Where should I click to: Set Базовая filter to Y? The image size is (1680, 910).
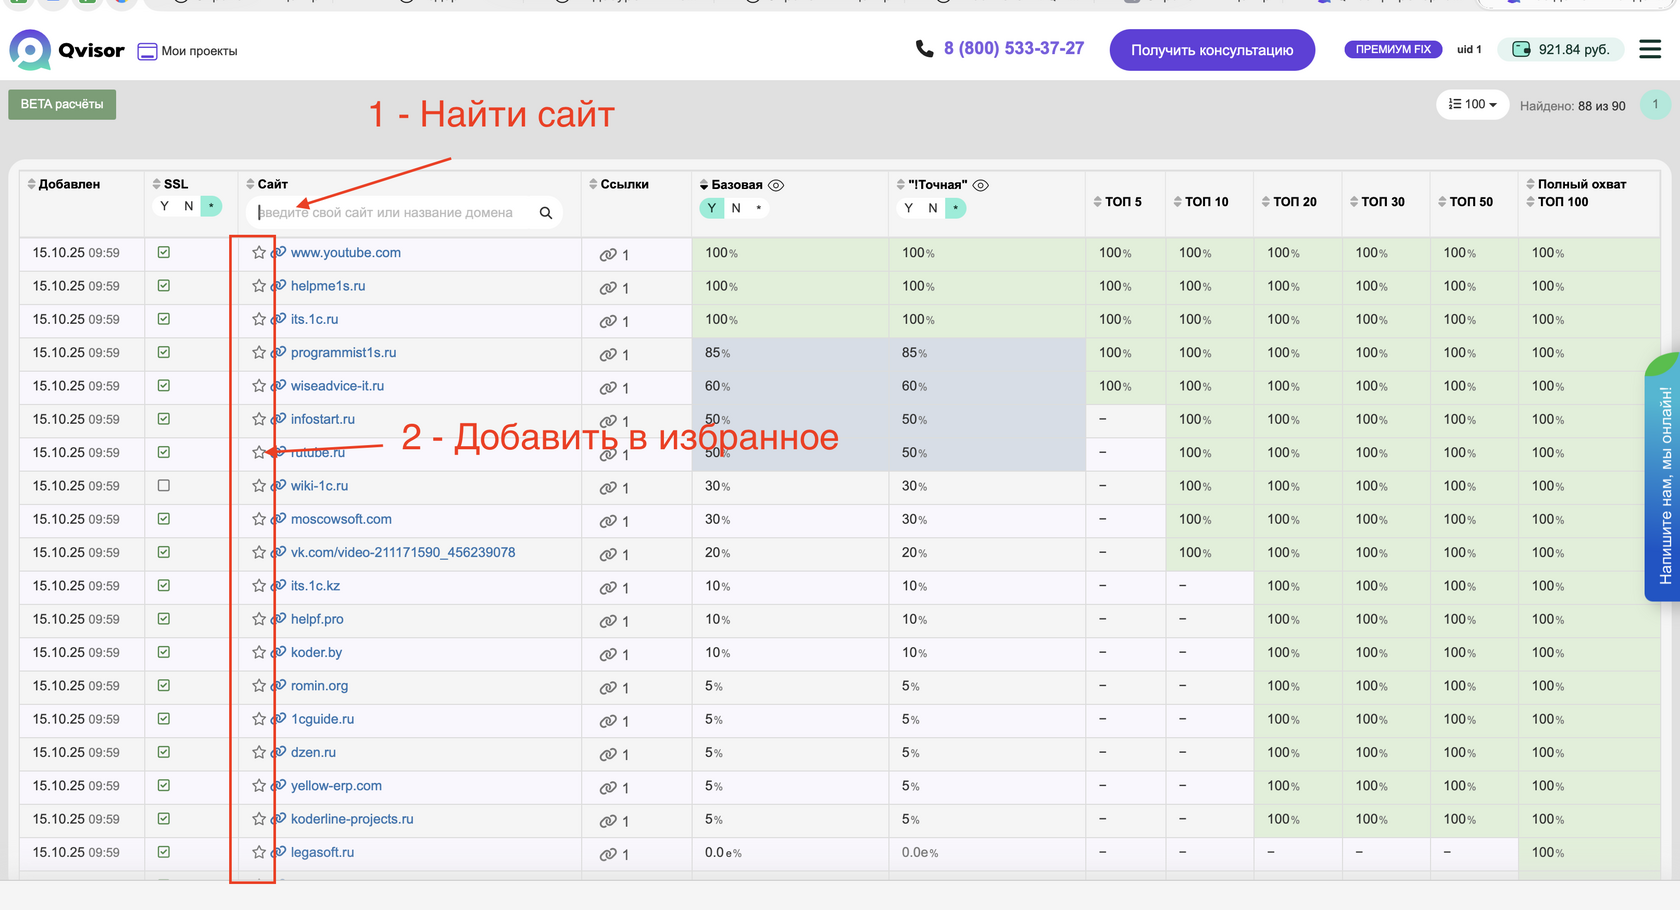711,208
